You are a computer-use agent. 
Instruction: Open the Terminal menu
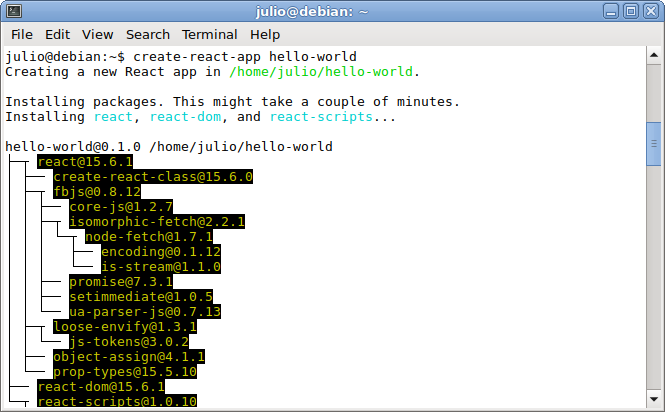(x=210, y=34)
